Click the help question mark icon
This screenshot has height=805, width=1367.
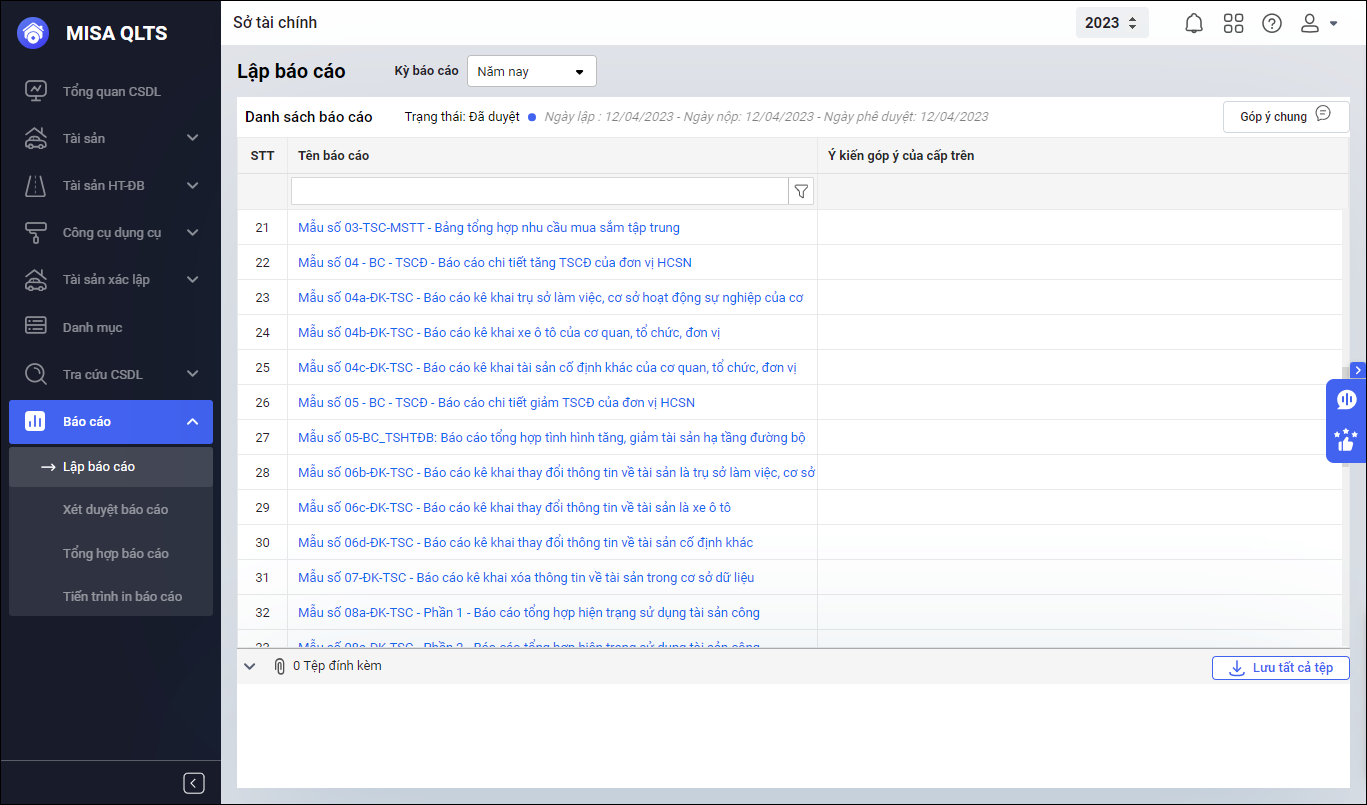click(1271, 23)
